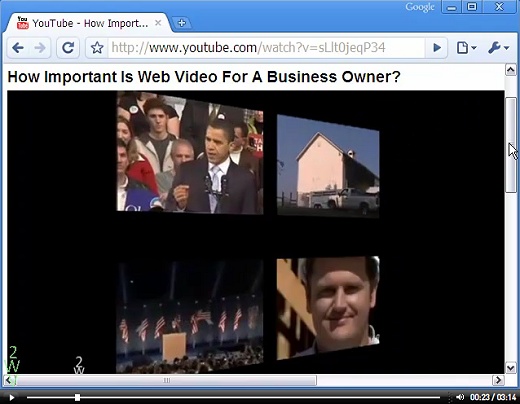This screenshot has height=404, width=520.
Task: Click the vertical scrollbar up arrow
Action: (511, 70)
